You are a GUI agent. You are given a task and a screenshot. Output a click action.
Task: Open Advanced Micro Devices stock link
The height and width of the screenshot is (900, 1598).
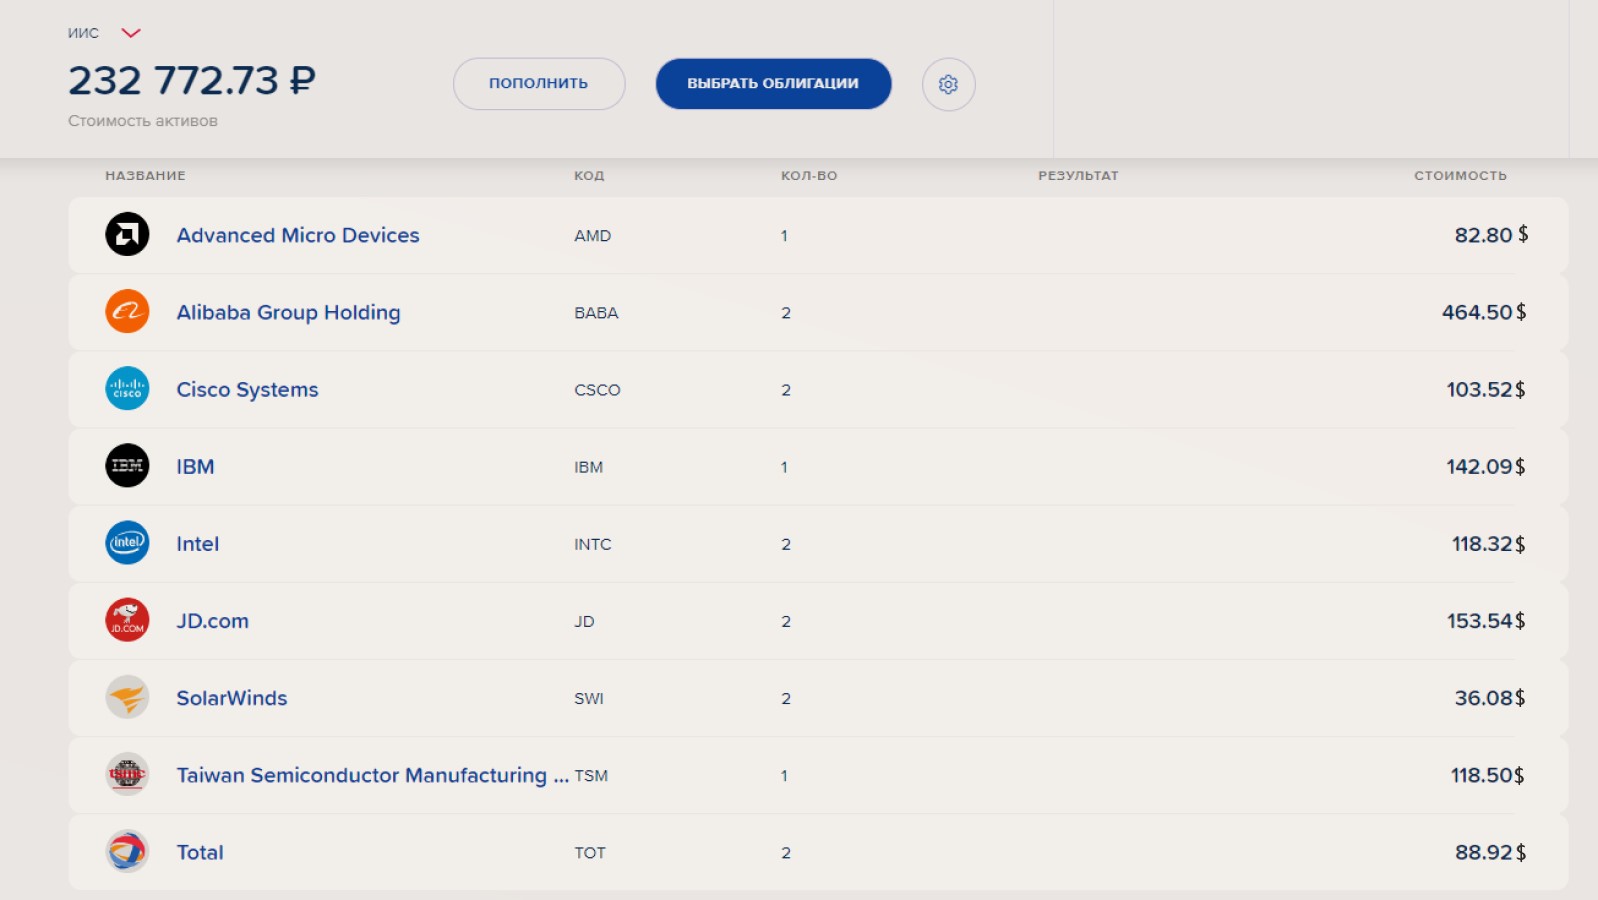tap(298, 235)
